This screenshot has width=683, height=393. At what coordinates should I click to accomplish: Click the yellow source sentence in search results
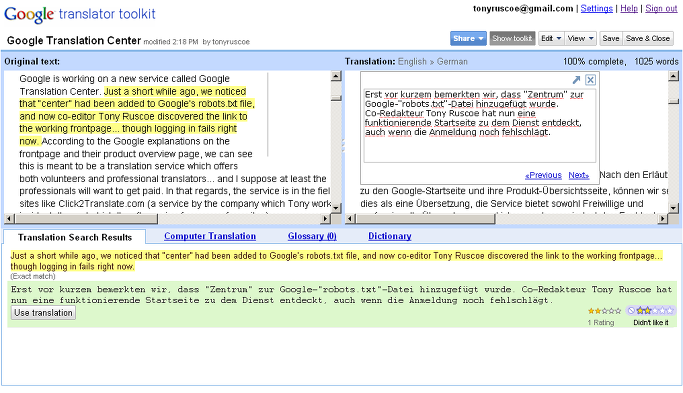tap(336, 261)
